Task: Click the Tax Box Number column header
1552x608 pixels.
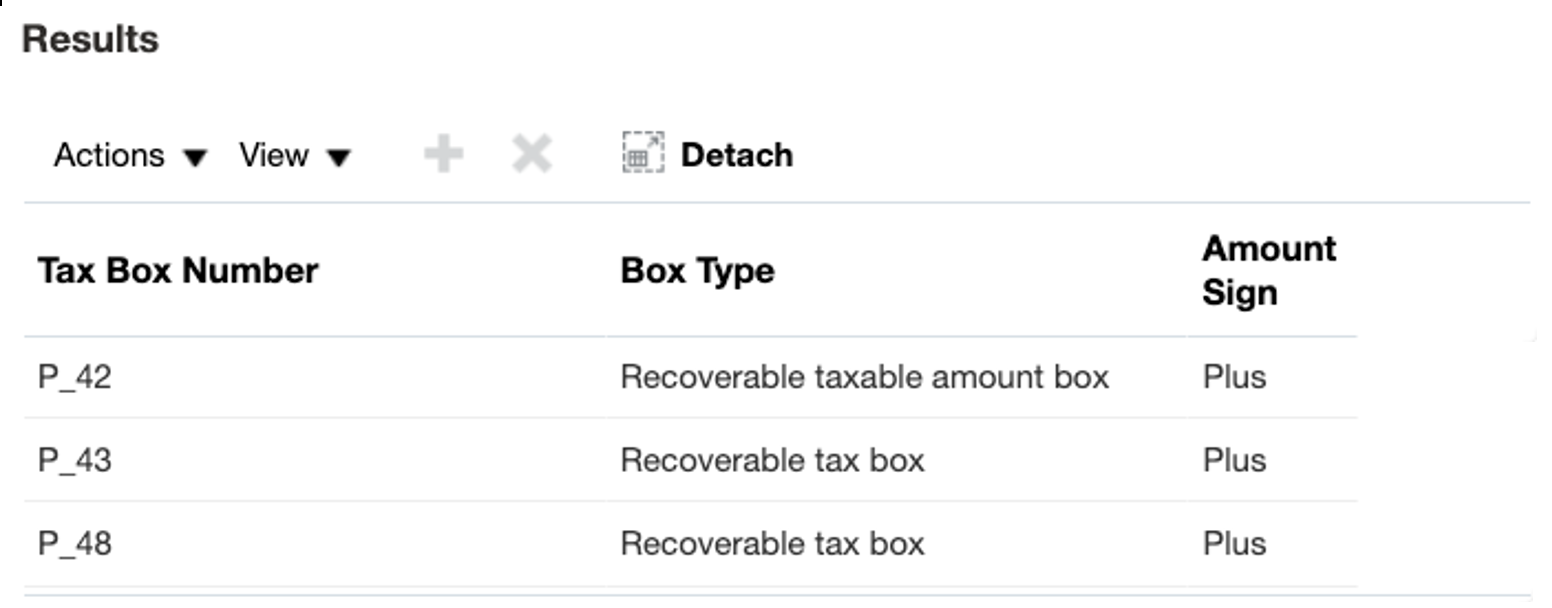Action: [x=176, y=270]
